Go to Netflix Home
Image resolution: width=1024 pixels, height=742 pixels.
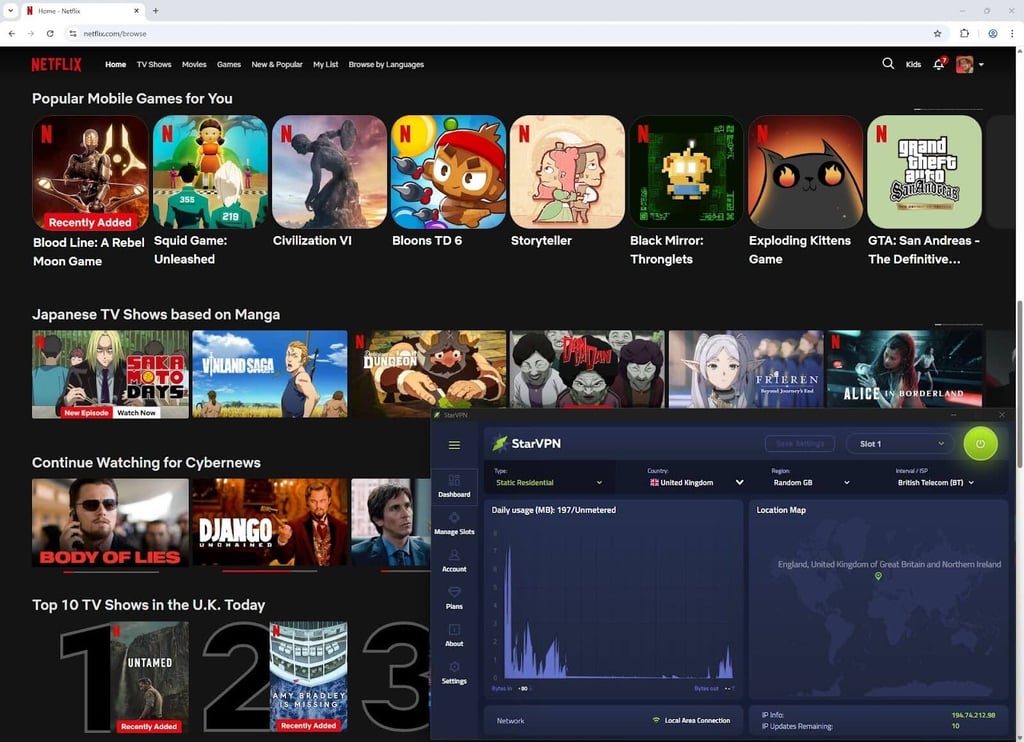click(x=116, y=65)
